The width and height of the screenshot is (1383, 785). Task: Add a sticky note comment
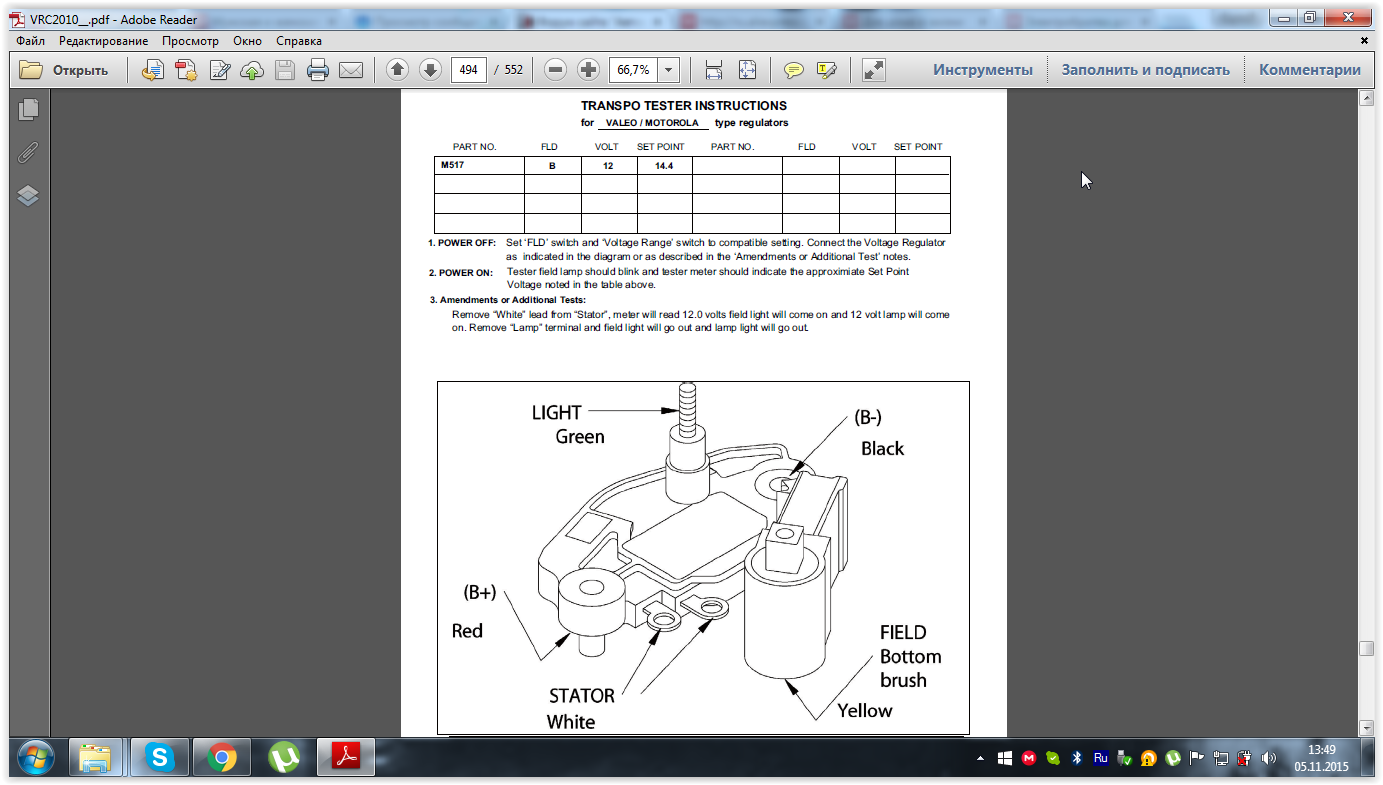794,70
